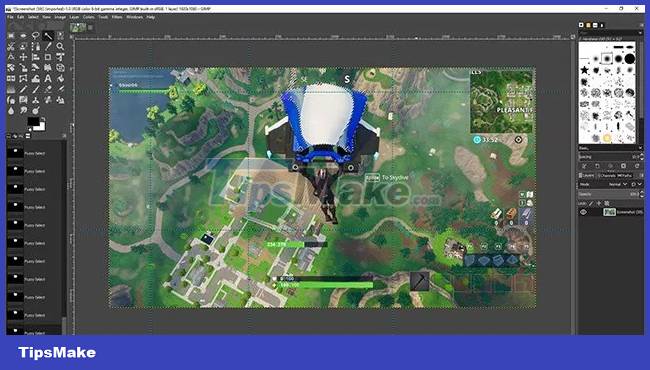This screenshot has width=650, height=370.
Task: Open the Select menu
Action: tap(33, 17)
